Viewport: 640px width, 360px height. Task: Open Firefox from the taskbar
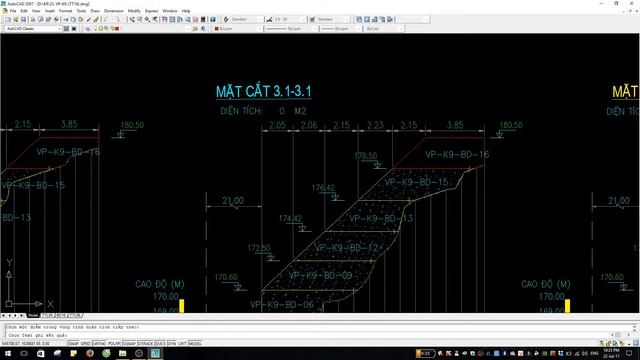[90, 353]
